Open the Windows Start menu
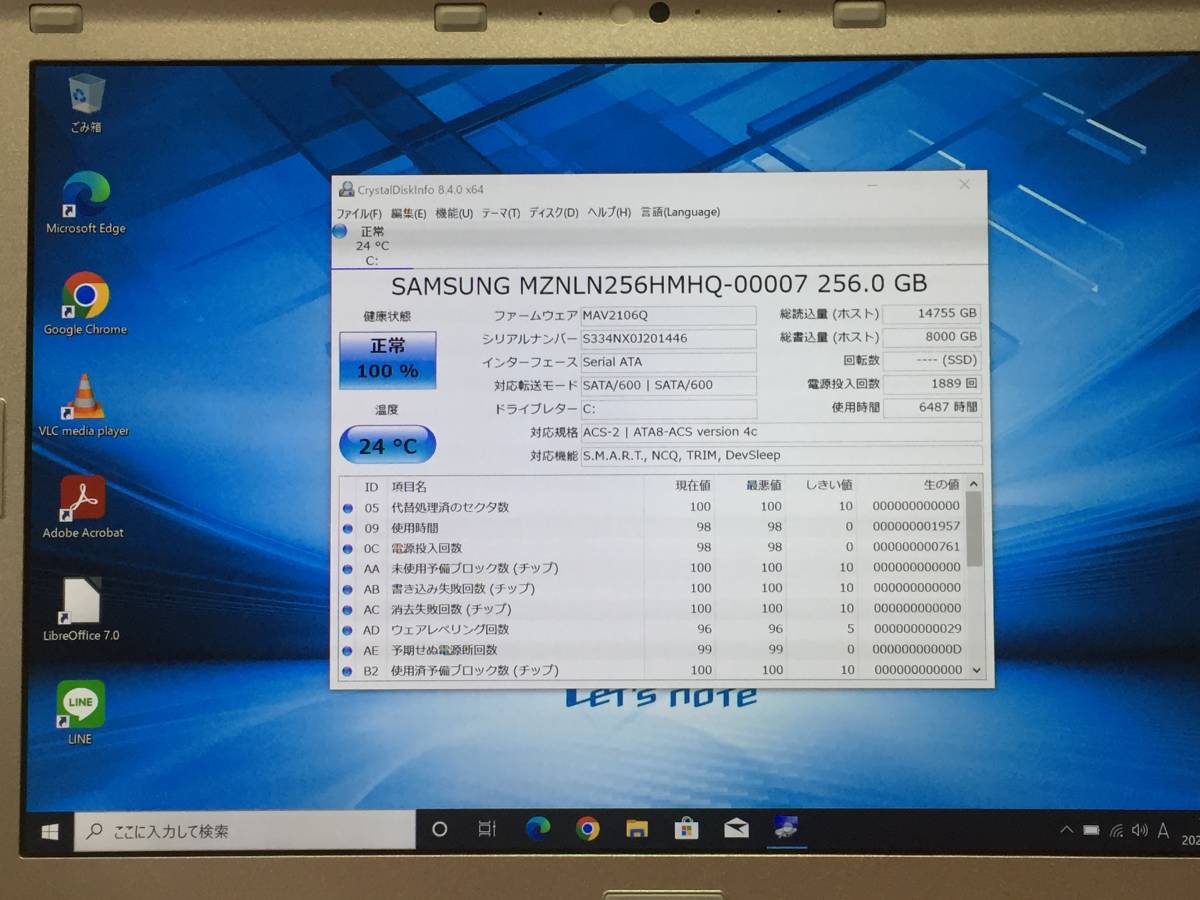The image size is (1200, 900). point(49,831)
